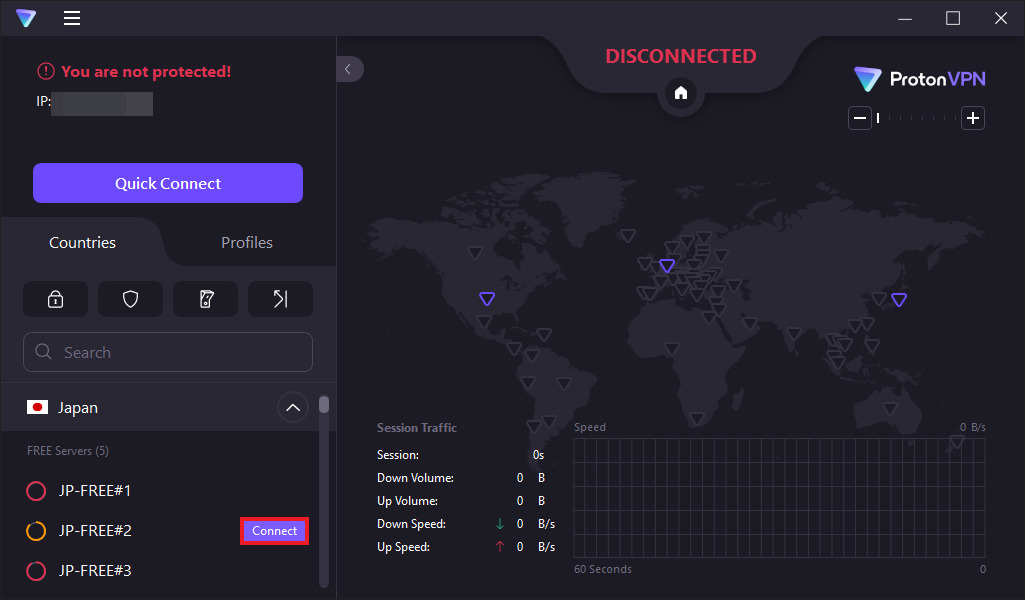This screenshot has height=600, width=1025.
Task: Toggle the Kill Switch icon
Action: click(206, 299)
